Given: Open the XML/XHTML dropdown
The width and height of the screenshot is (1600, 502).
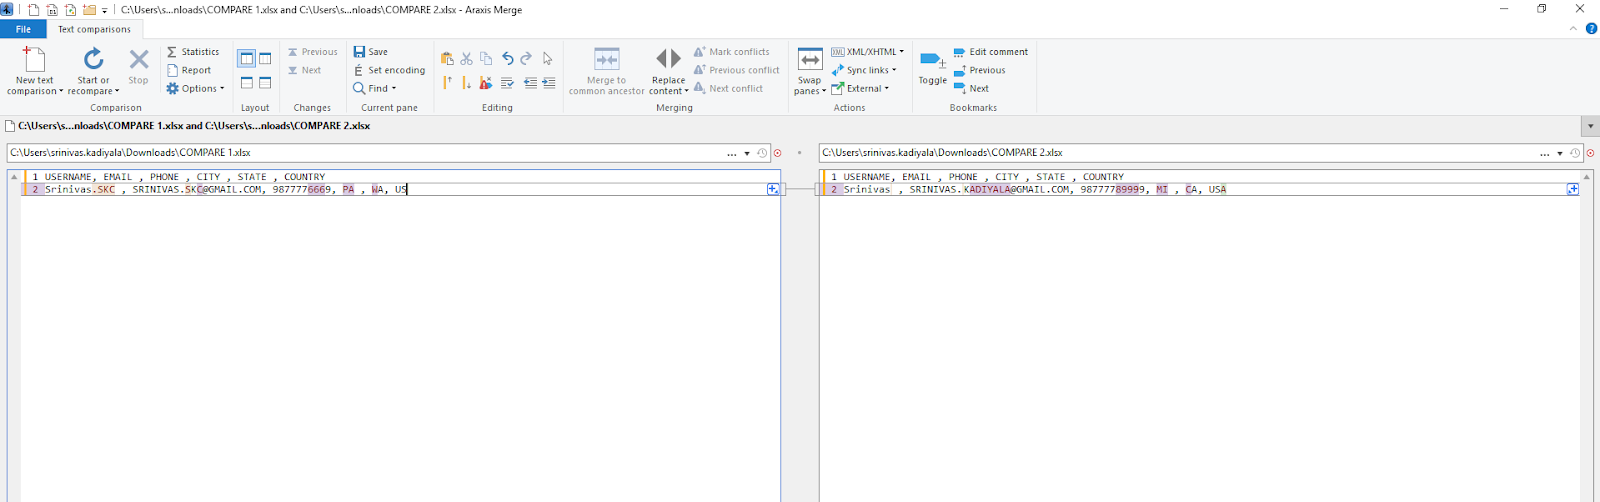Looking at the screenshot, I should pos(868,52).
